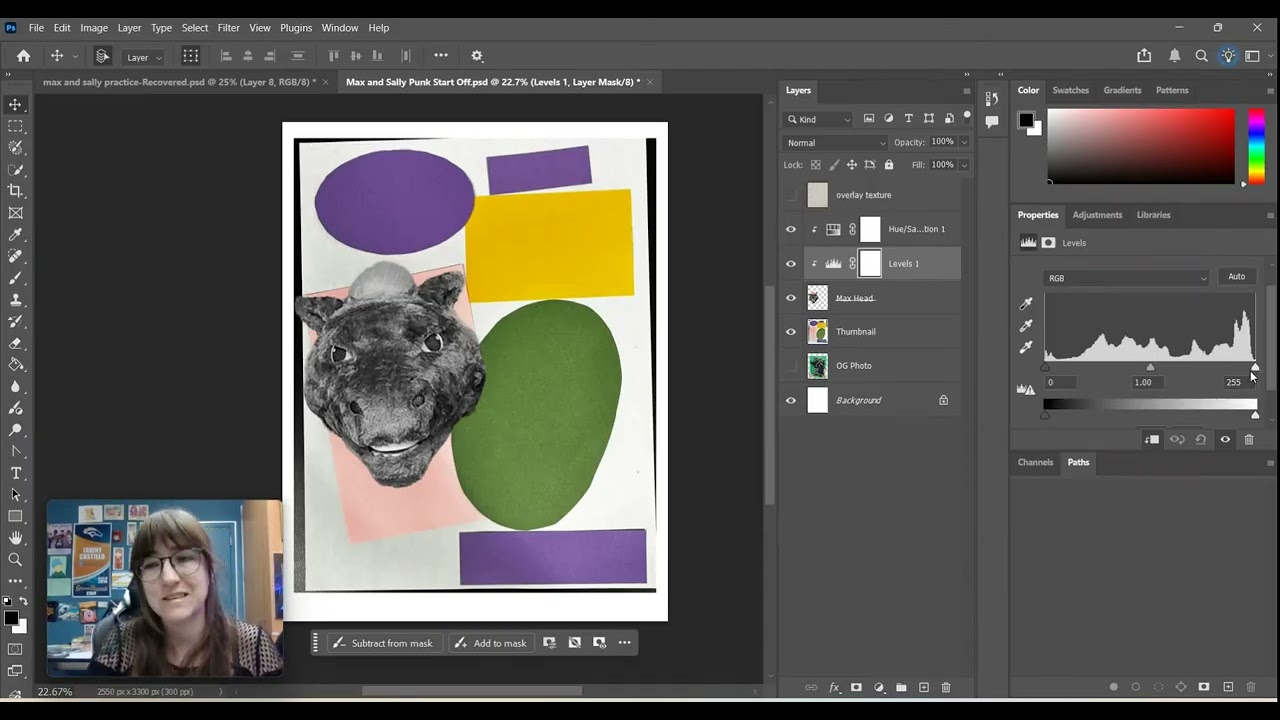Select the Crop tool
The image size is (1280, 720).
point(15,191)
